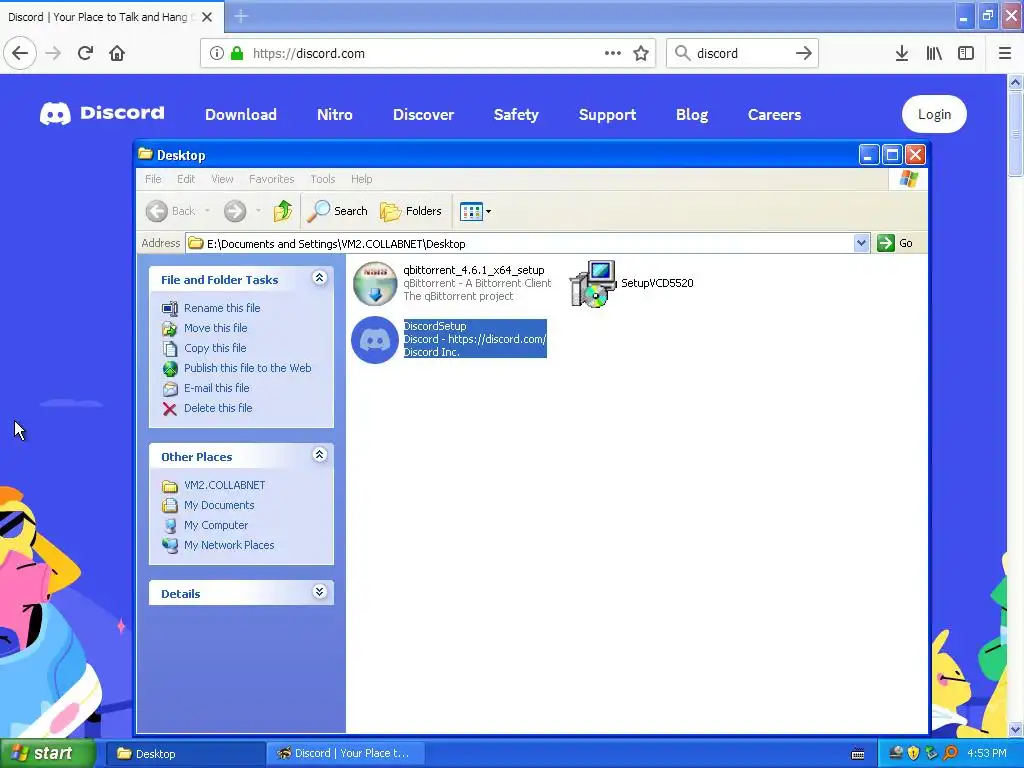The image size is (1024, 768).
Task: Open Search pane in Desktop window
Action: (x=337, y=211)
